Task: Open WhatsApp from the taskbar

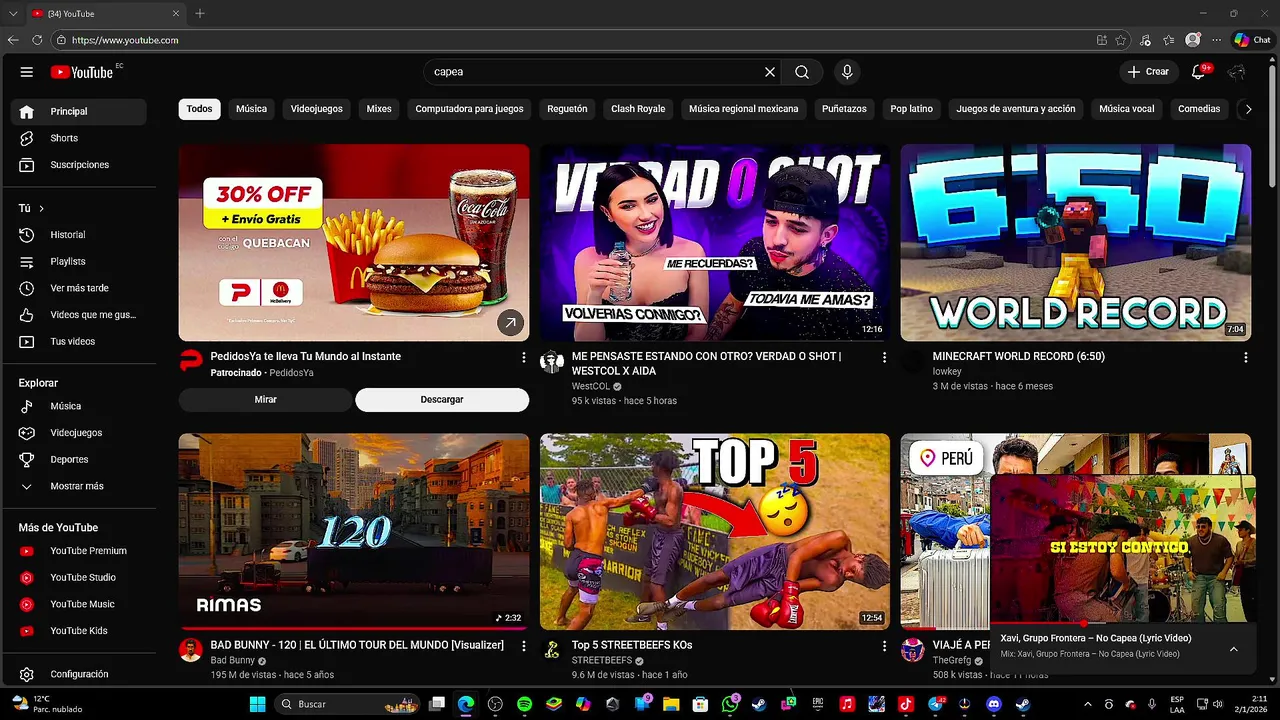Action: [730, 704]
